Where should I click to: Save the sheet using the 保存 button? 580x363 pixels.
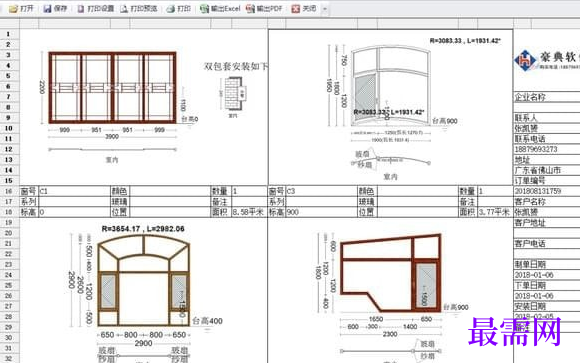[x=55, y=9]
